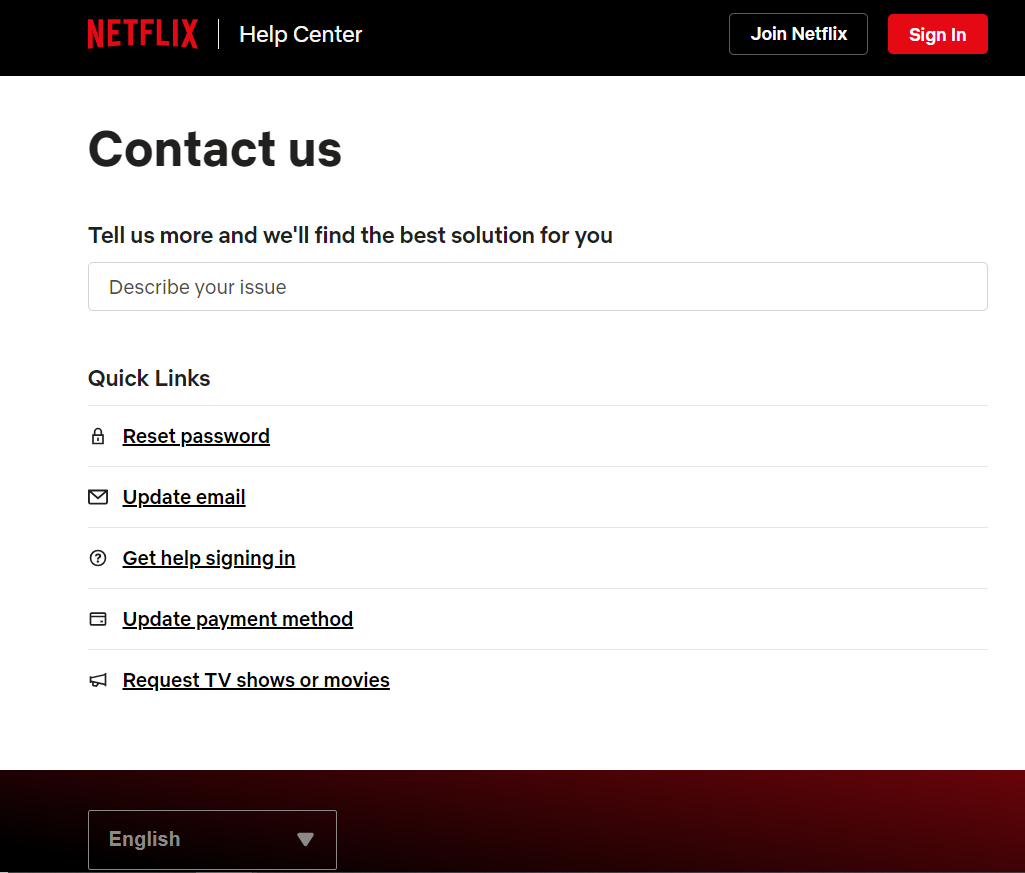
Task: Click the Contact us heading
Action: (214, 149)
